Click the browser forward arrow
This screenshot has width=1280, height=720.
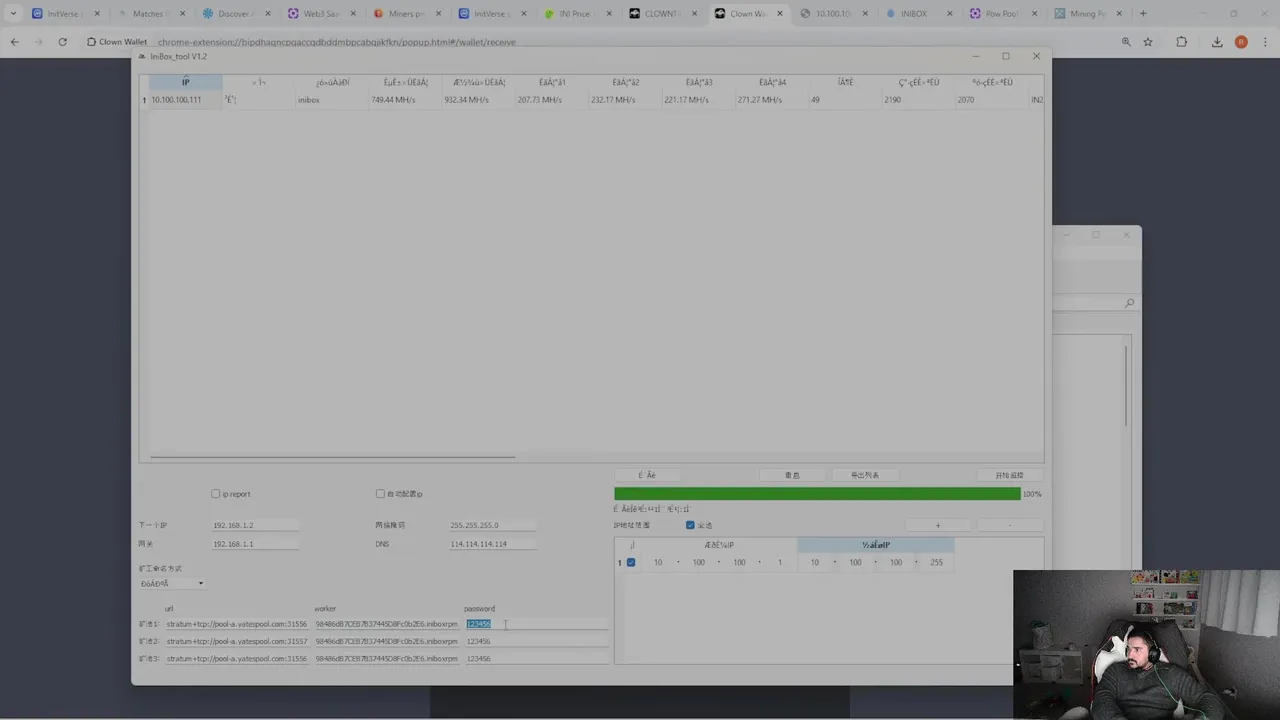click(x=38, y=42)
